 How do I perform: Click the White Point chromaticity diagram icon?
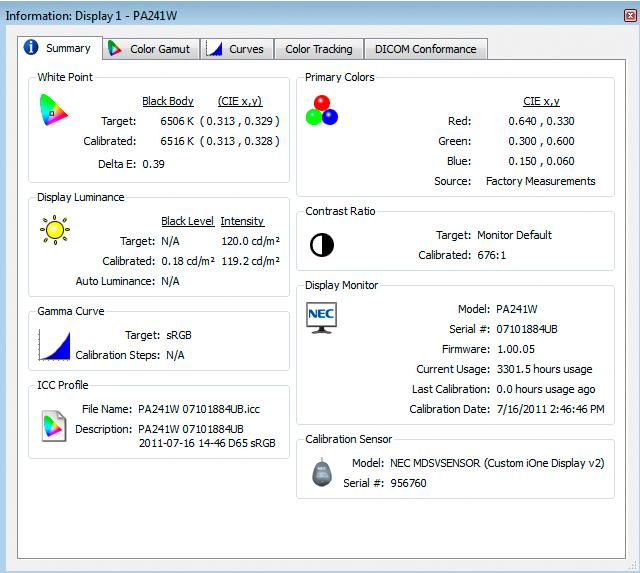[53, 110]
